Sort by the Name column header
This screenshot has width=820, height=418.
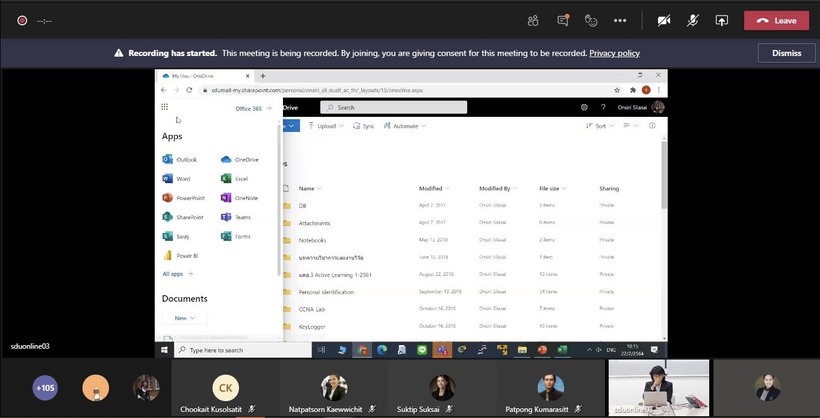point(310,188)
